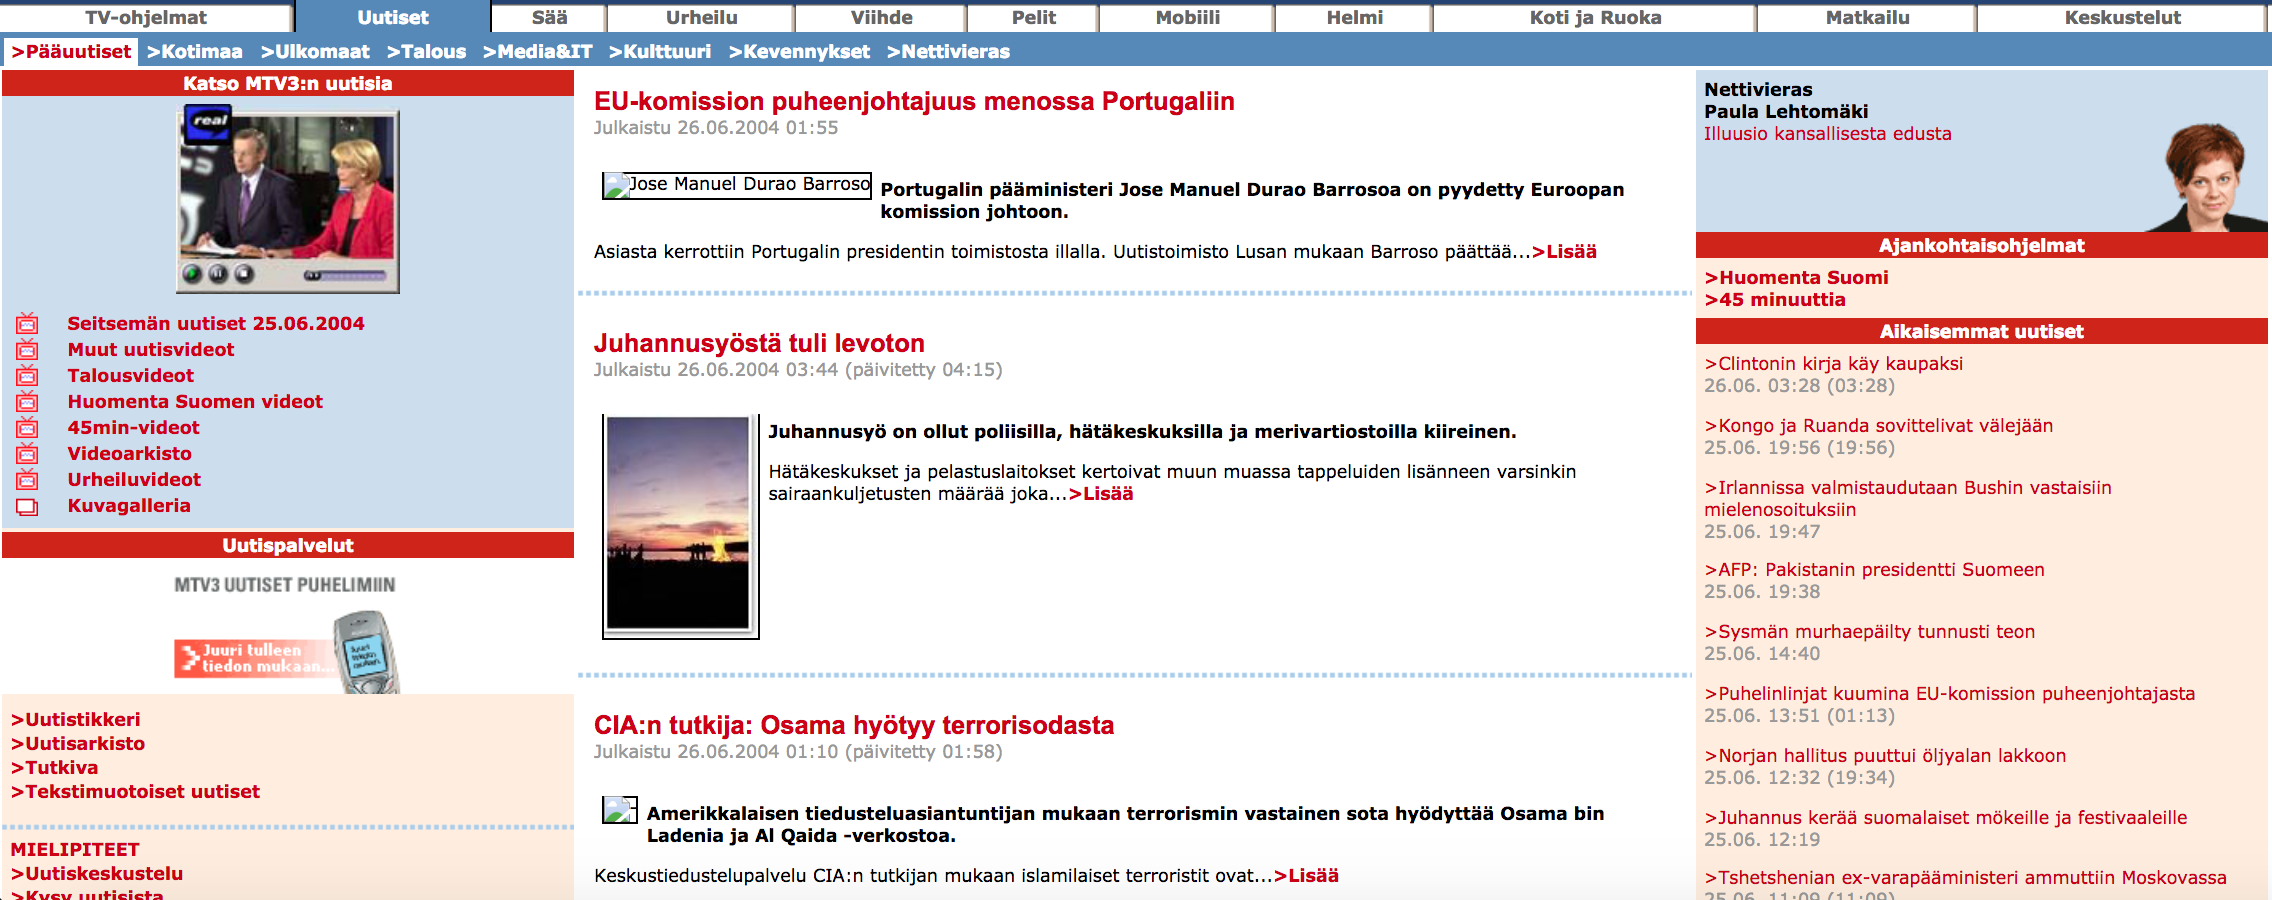The height and width of the screenshot is (900, 2272).
Task: Open the Media&IT news section
Action: (x=537, y=51)
